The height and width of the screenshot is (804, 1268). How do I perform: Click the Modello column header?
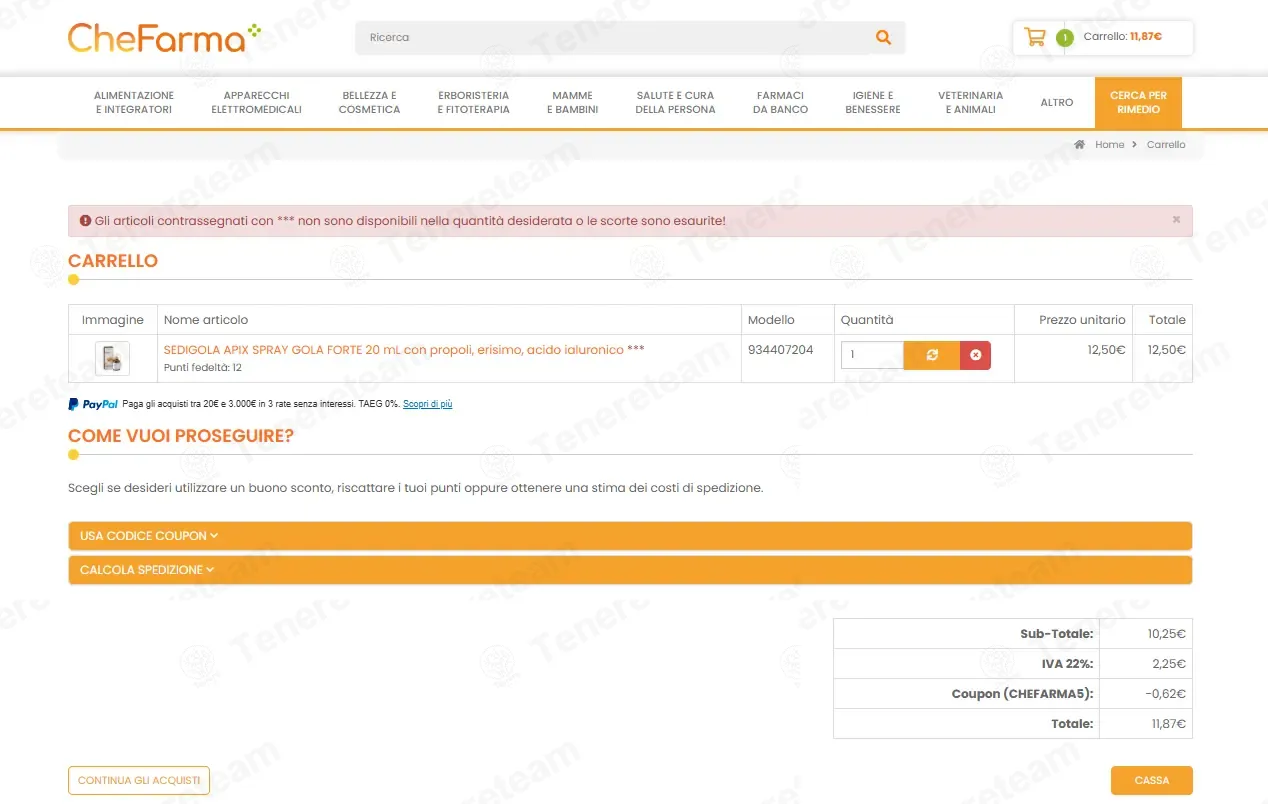click(x=771, y=320)
